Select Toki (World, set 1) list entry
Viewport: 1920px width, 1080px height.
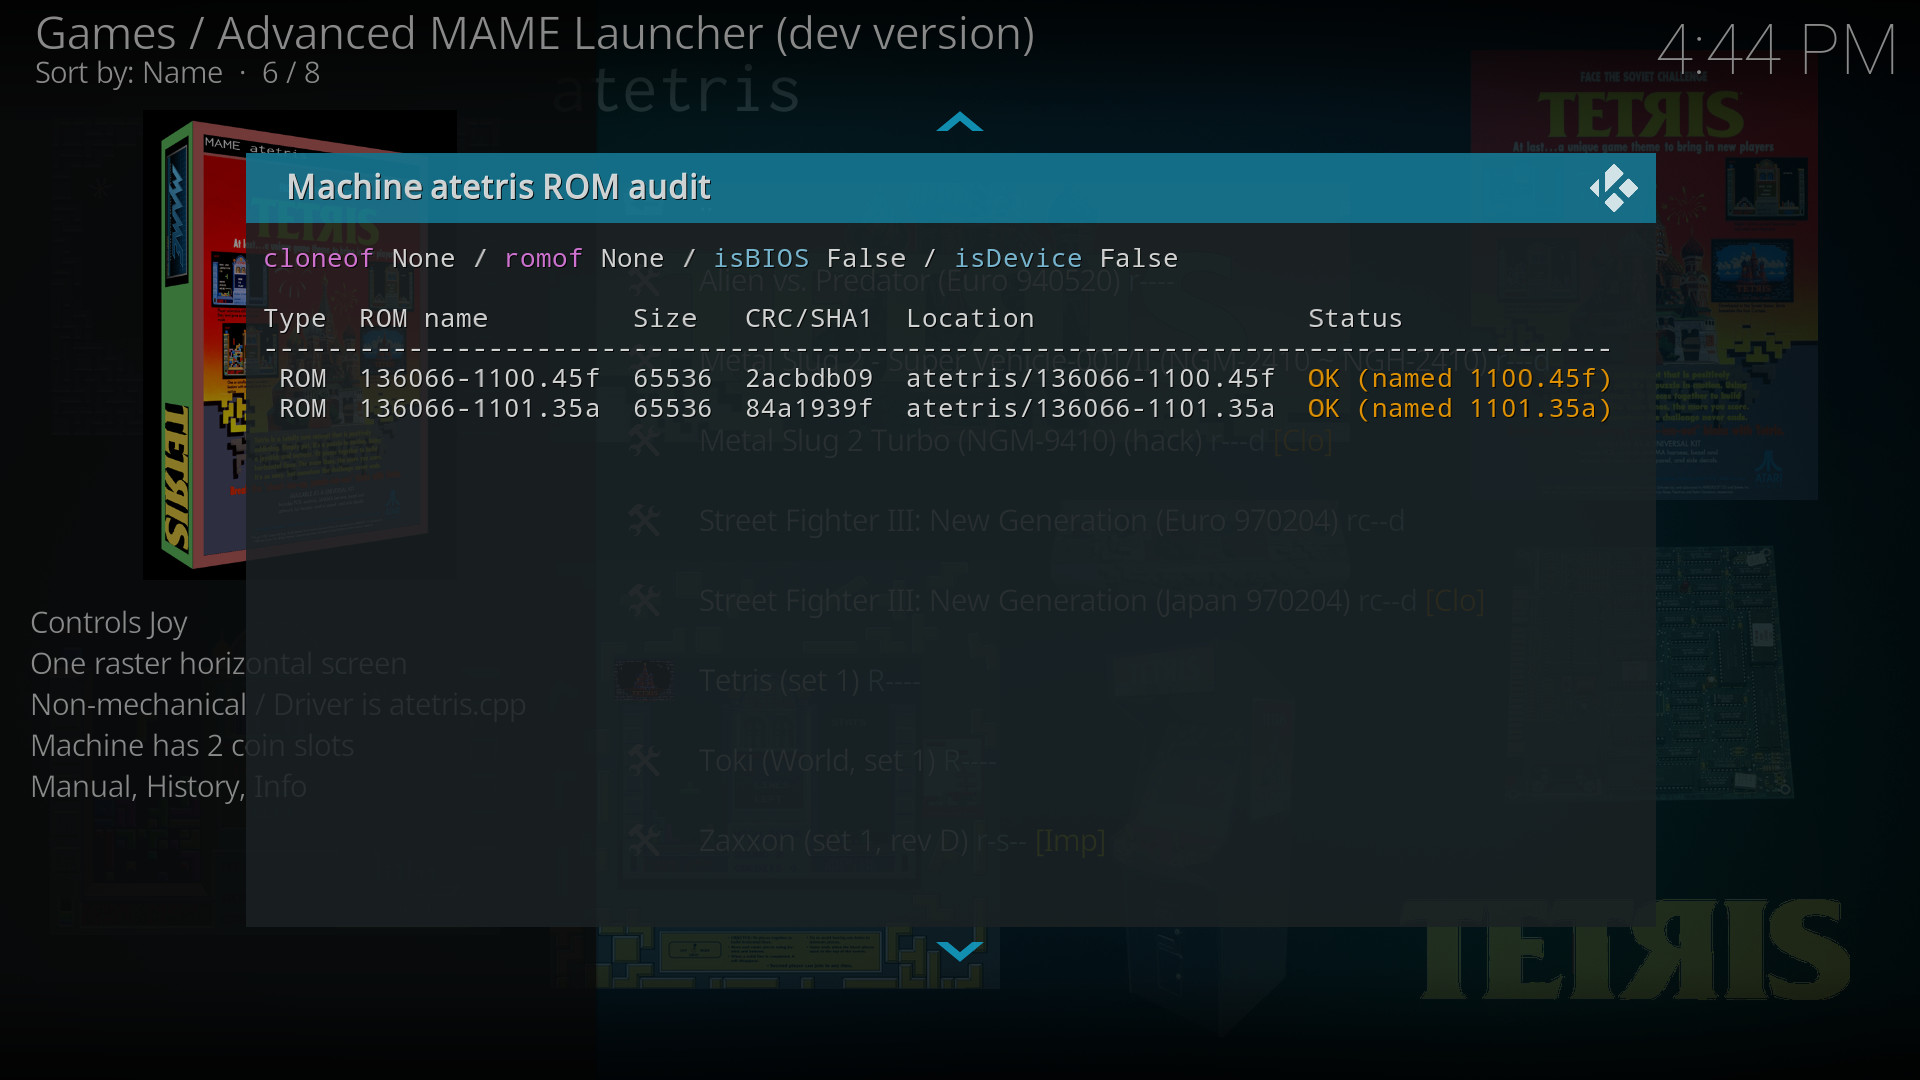[x=845, y=761]
